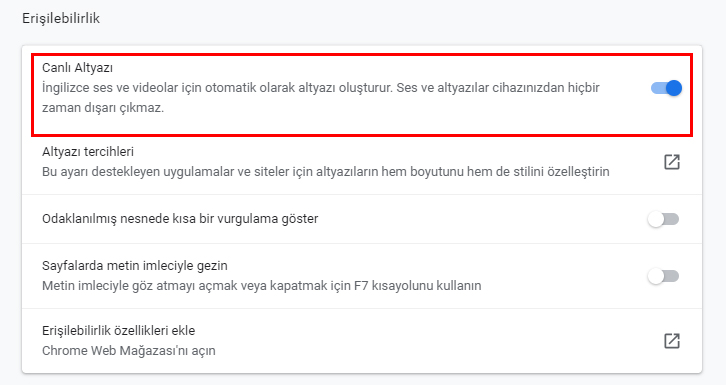The height and width of the screenshot is (385, 726).
Task: Disable the Canlı Altyazı toggle
Action: (666, 88)
